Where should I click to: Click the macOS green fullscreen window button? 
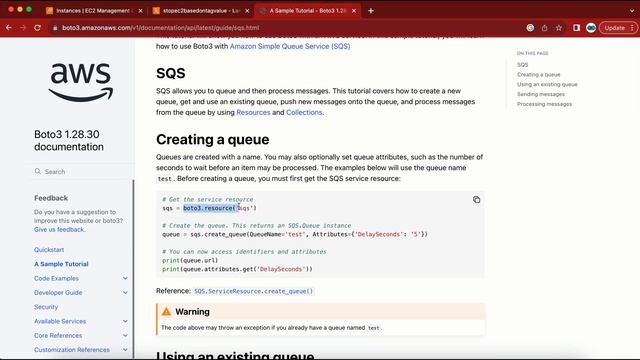[x=29, y=9]
